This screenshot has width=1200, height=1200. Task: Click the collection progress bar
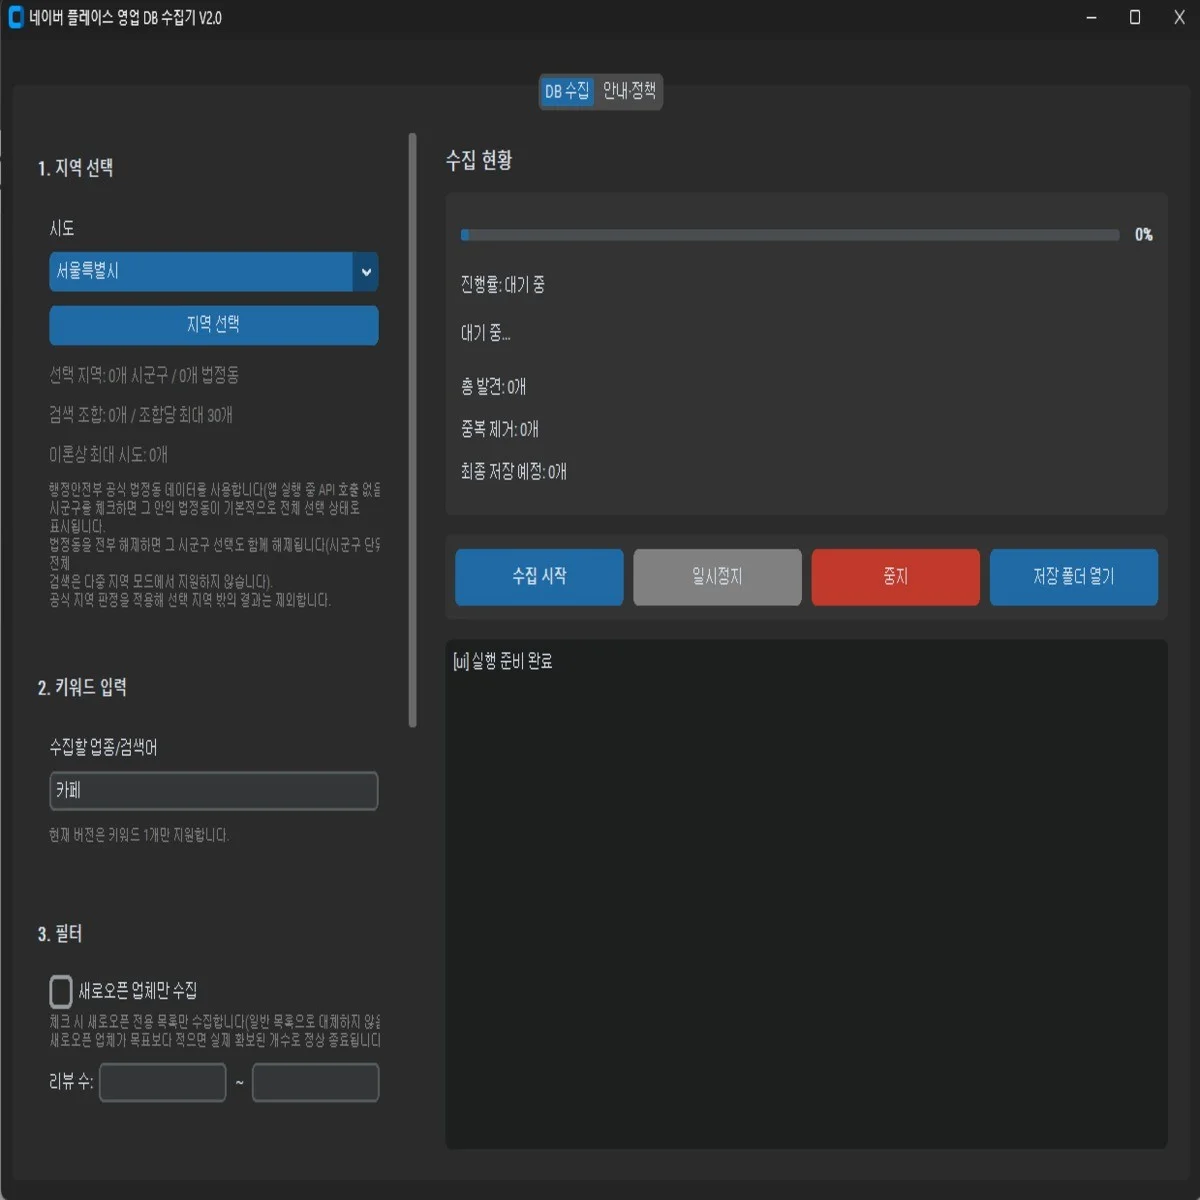pyautogui.click(x=790, y=235)
